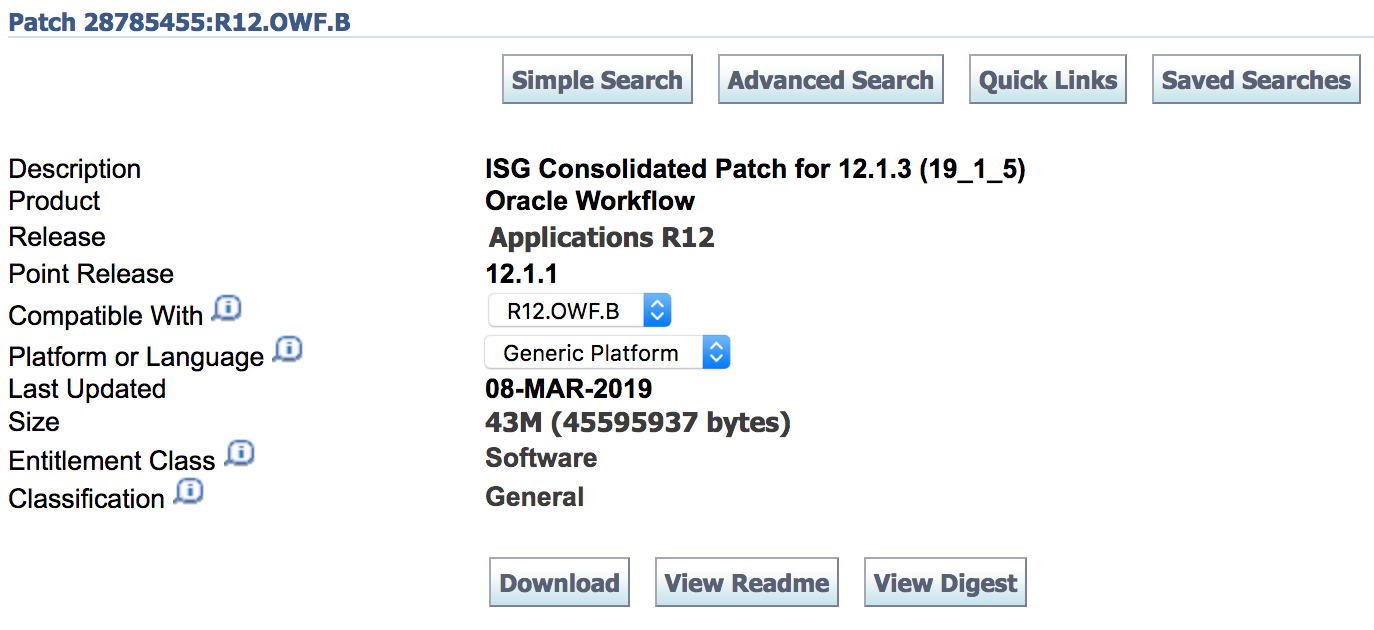
Task: Select the Oracle Workflow product value
Action: point(590,201)
